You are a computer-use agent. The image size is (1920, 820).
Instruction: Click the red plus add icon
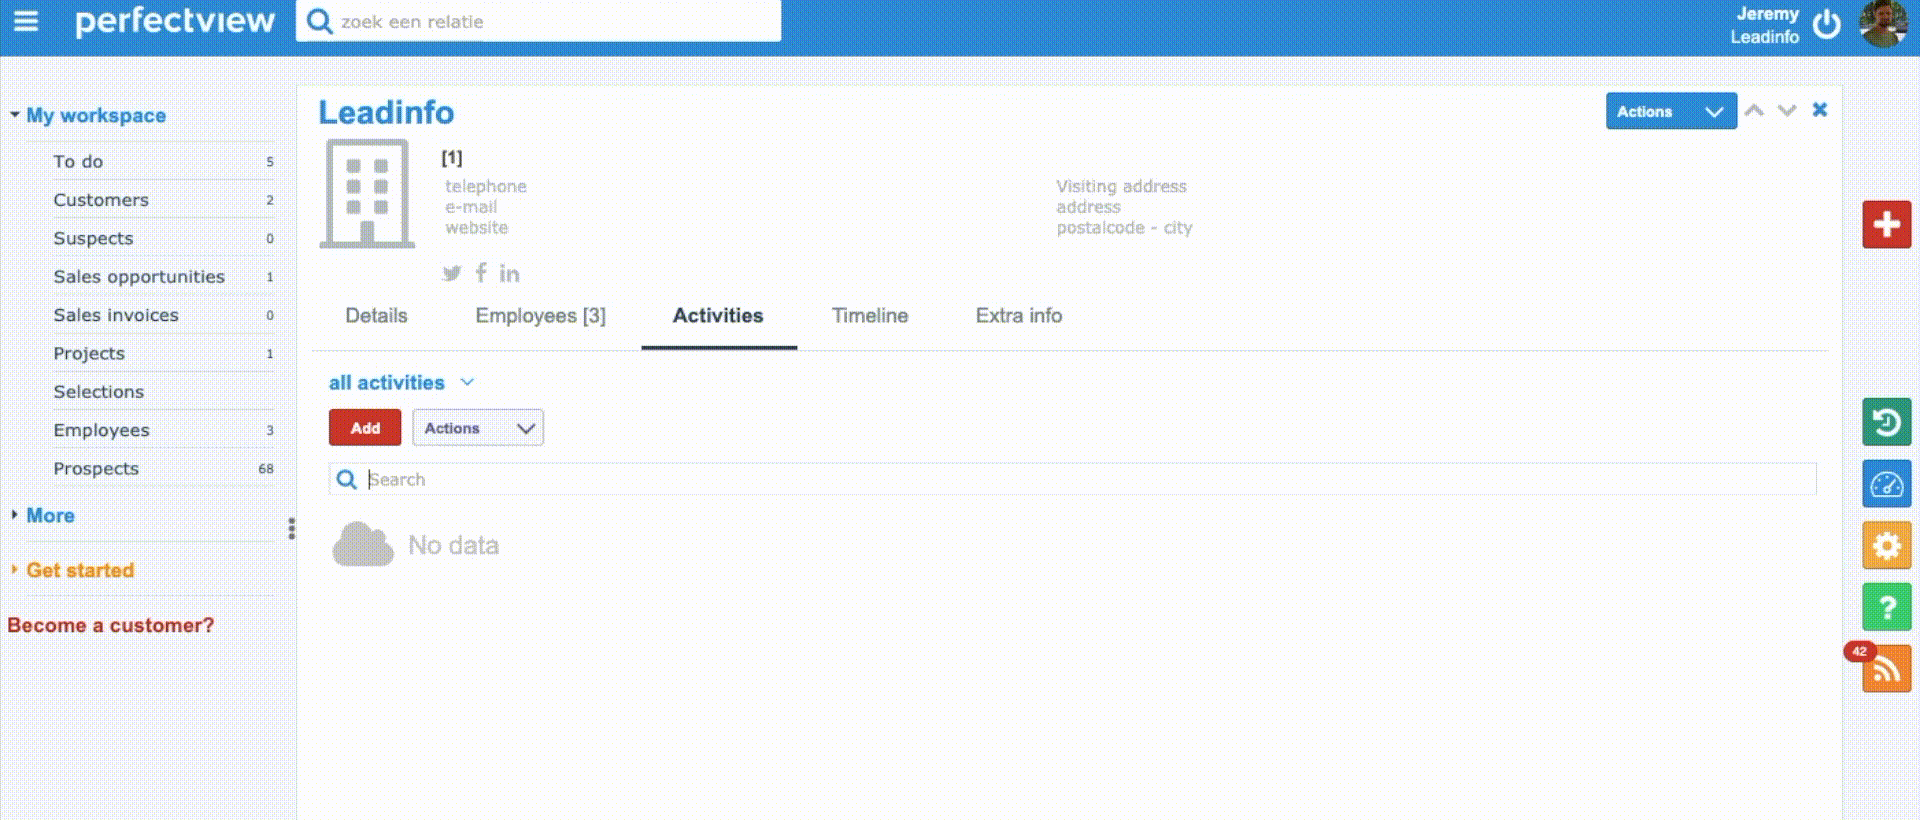pyautogui.click(x=1886, y=224)
